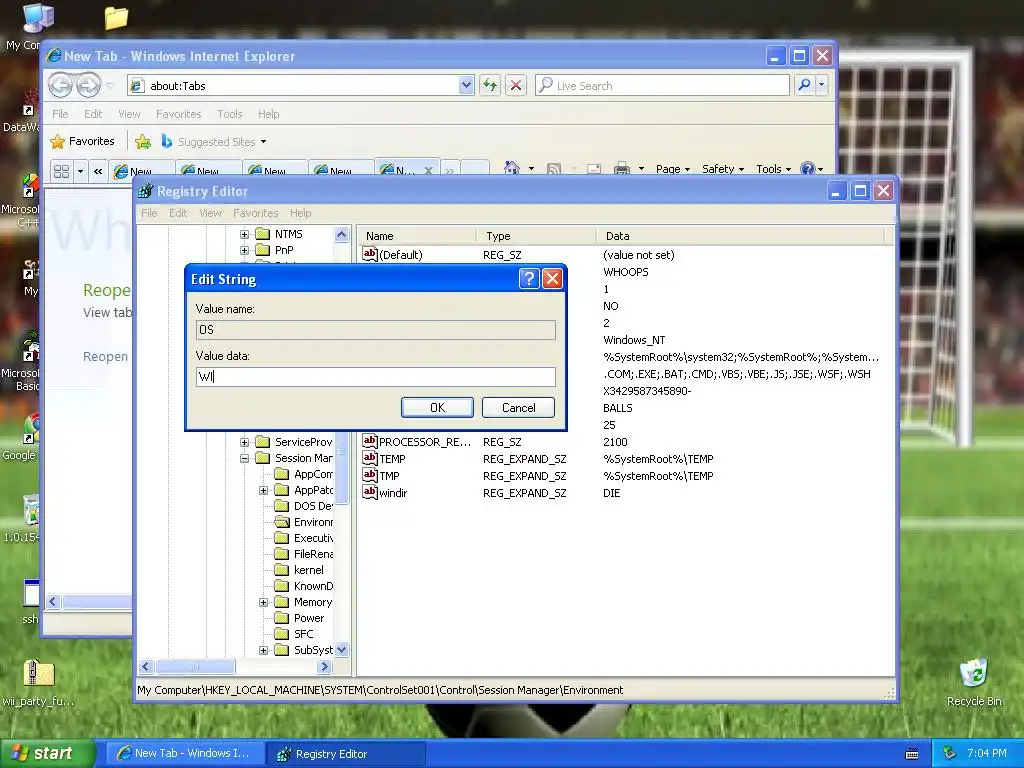
Task: Click the registry tree's horizontal scrollbar thumb
Action: pyautogui.click(x=195, y=667)
